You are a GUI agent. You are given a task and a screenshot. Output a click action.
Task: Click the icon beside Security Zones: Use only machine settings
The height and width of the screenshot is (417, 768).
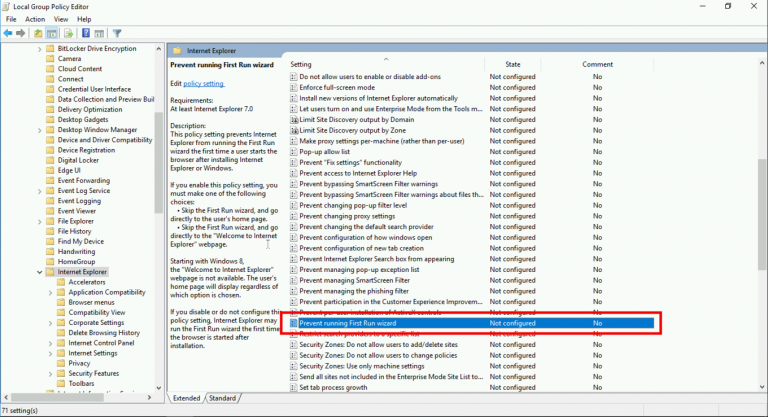(x=293, y=366)
